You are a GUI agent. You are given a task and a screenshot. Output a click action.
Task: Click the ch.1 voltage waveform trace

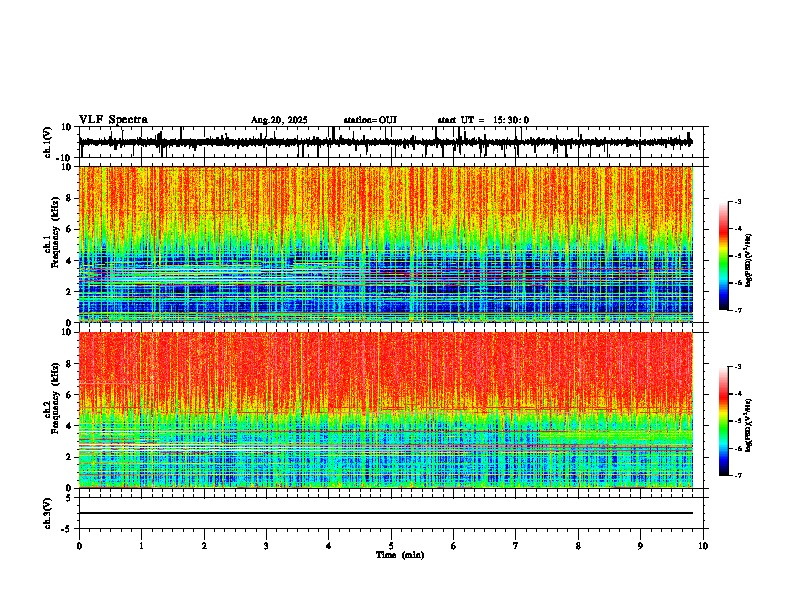(x=386, y=142)
